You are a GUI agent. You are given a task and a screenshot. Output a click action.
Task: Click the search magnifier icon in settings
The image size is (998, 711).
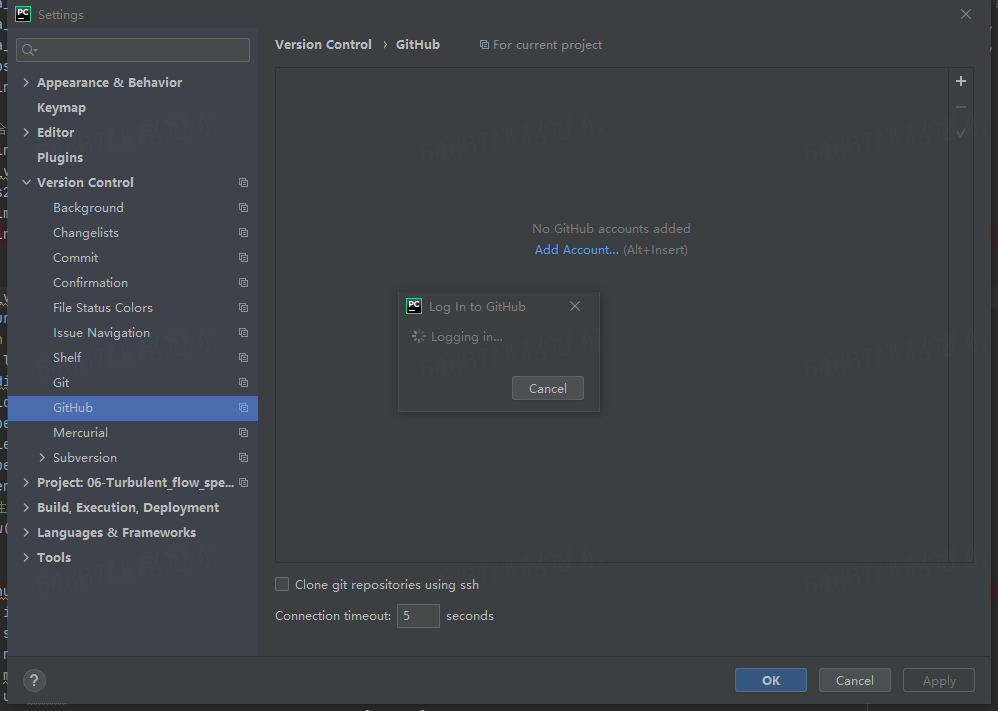click(29, 50)
